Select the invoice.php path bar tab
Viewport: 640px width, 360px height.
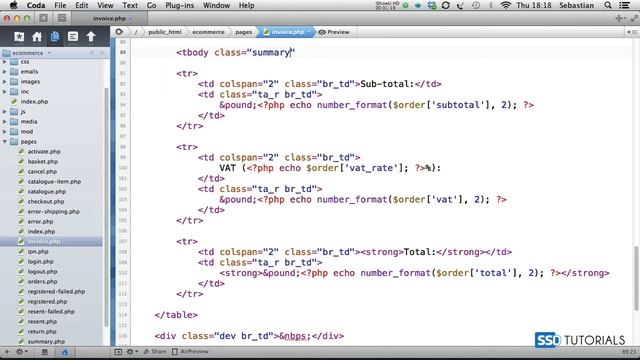(287, 32)
